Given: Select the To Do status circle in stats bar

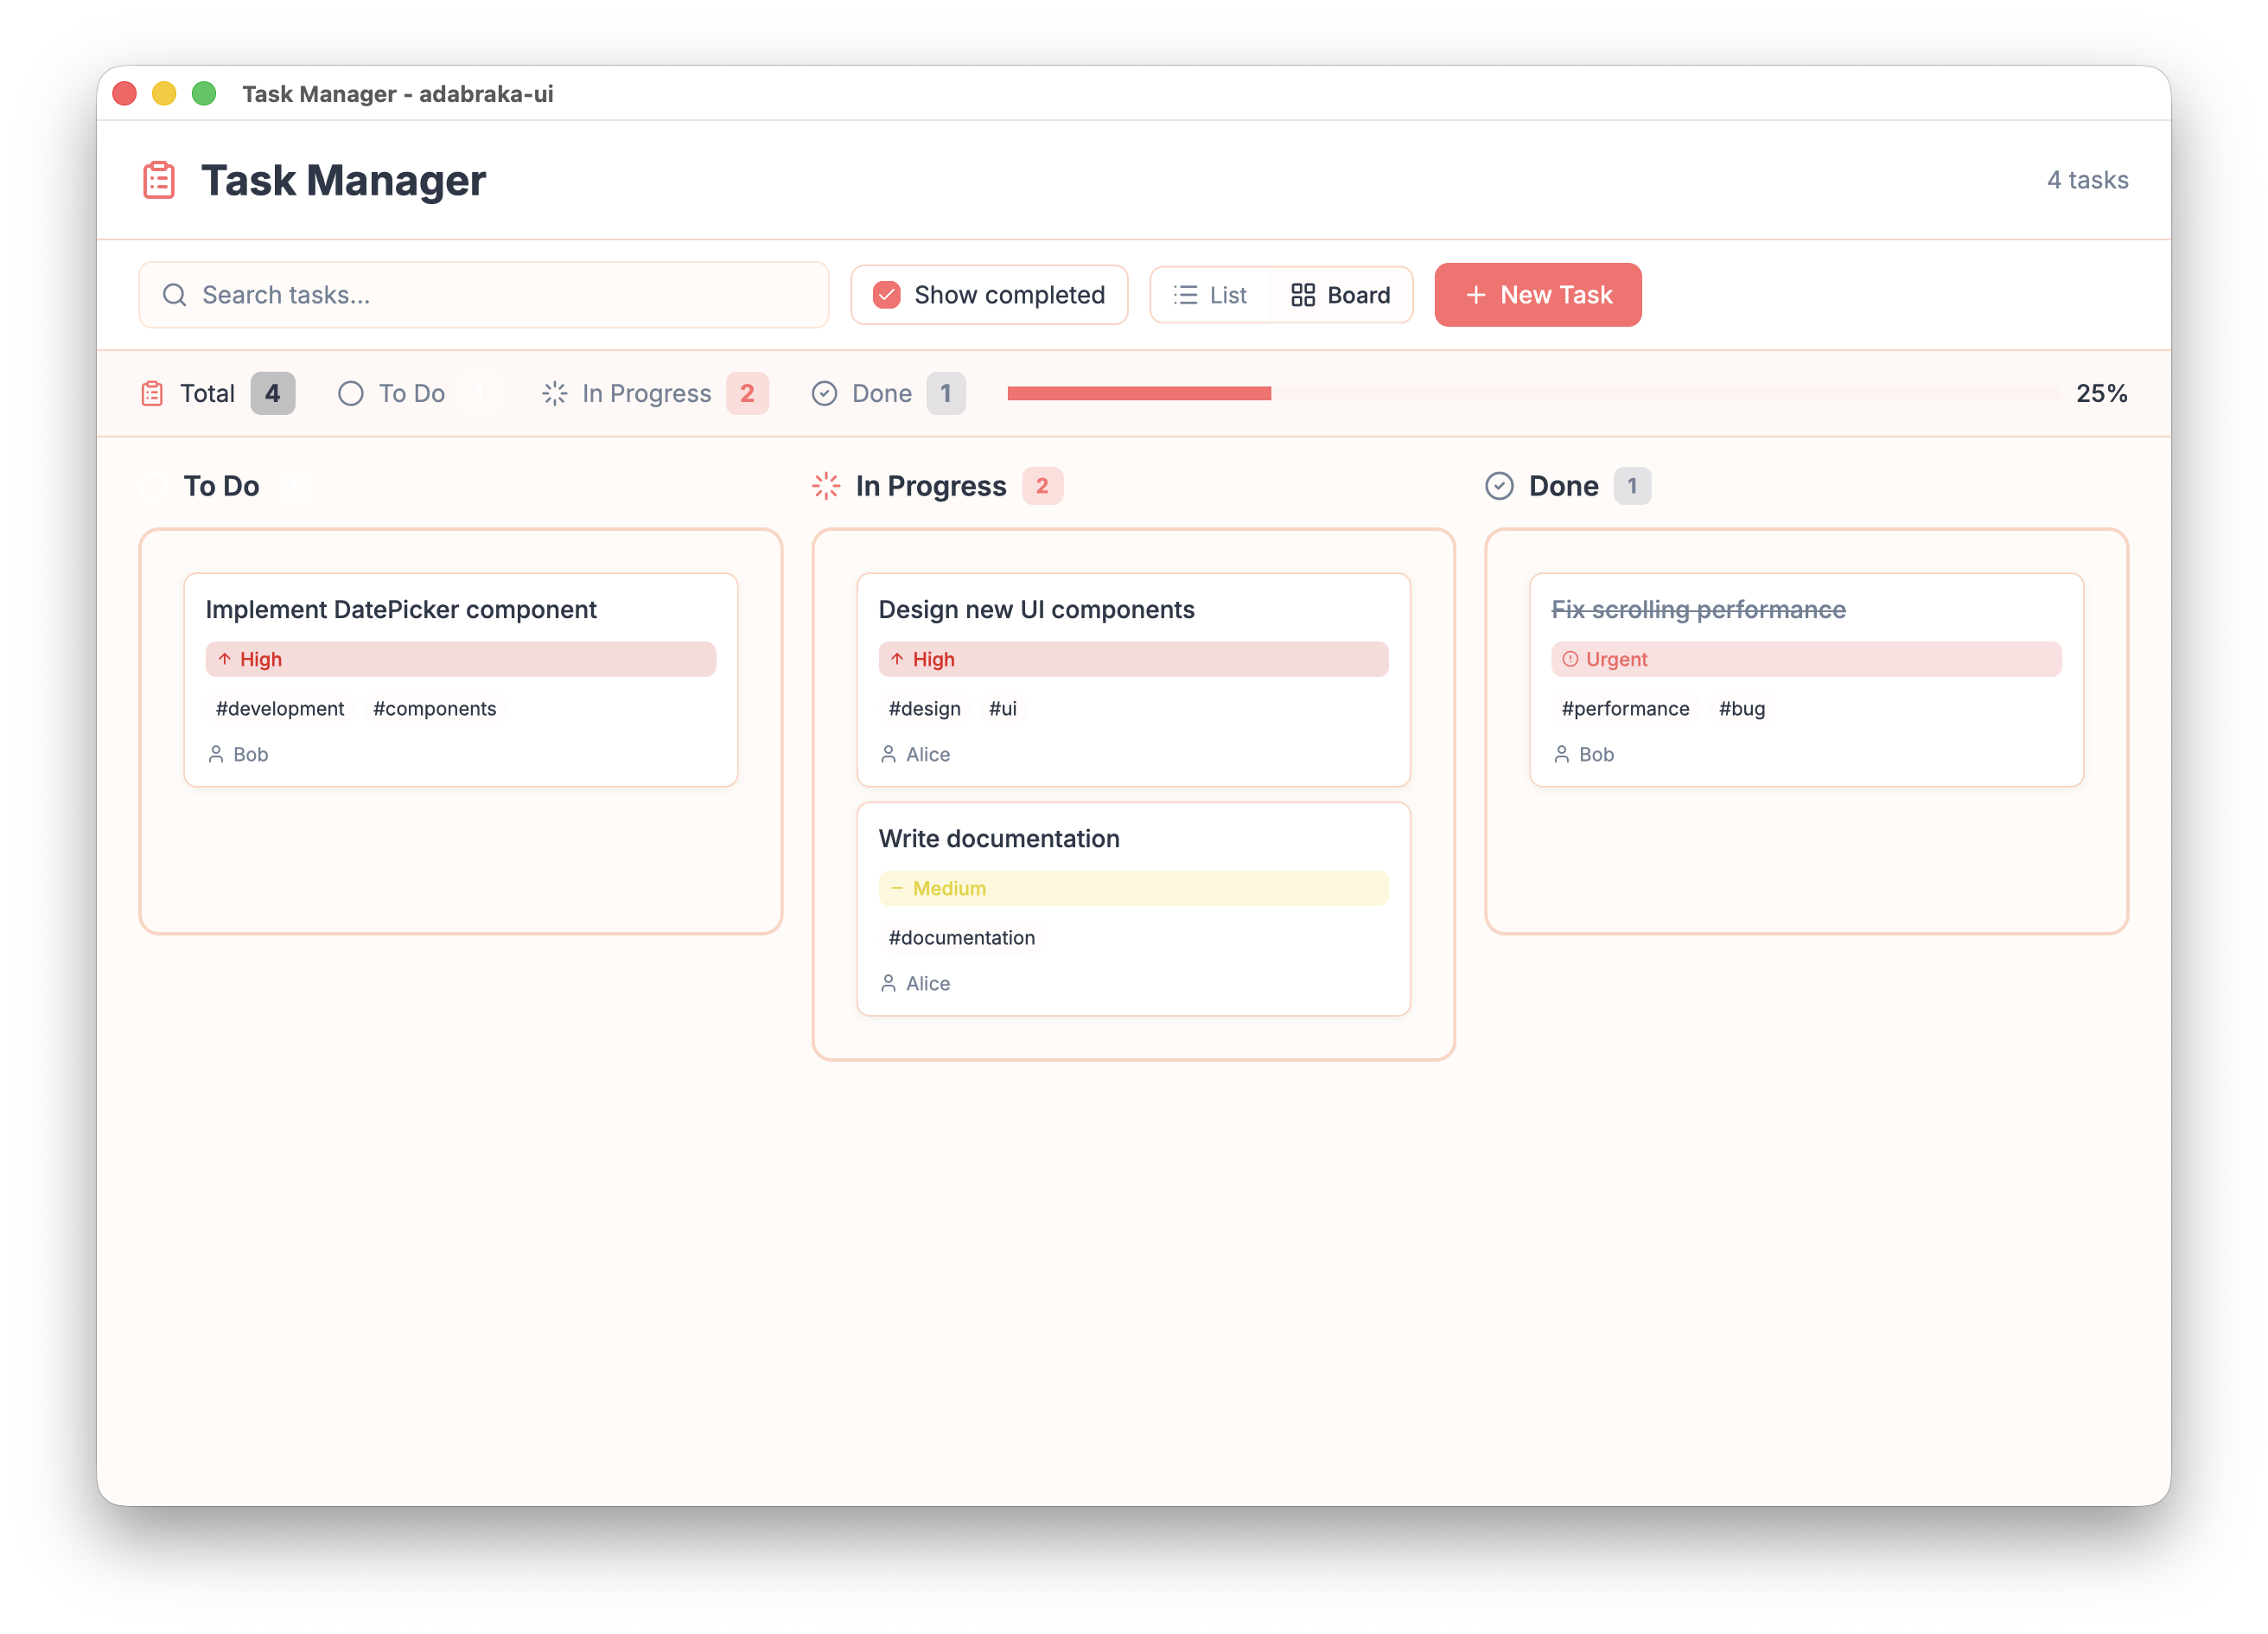Looking at the screenshot, I should (350, 393).
